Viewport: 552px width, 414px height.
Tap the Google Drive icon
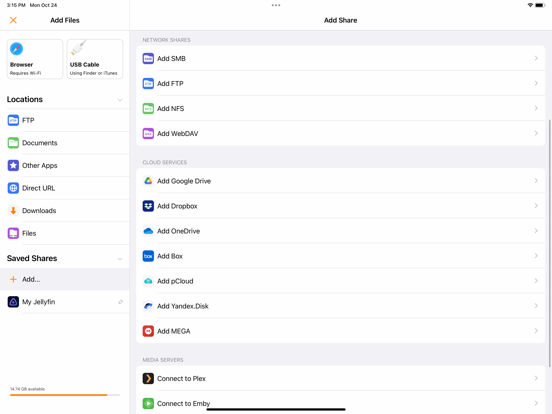tap(148, 181)
